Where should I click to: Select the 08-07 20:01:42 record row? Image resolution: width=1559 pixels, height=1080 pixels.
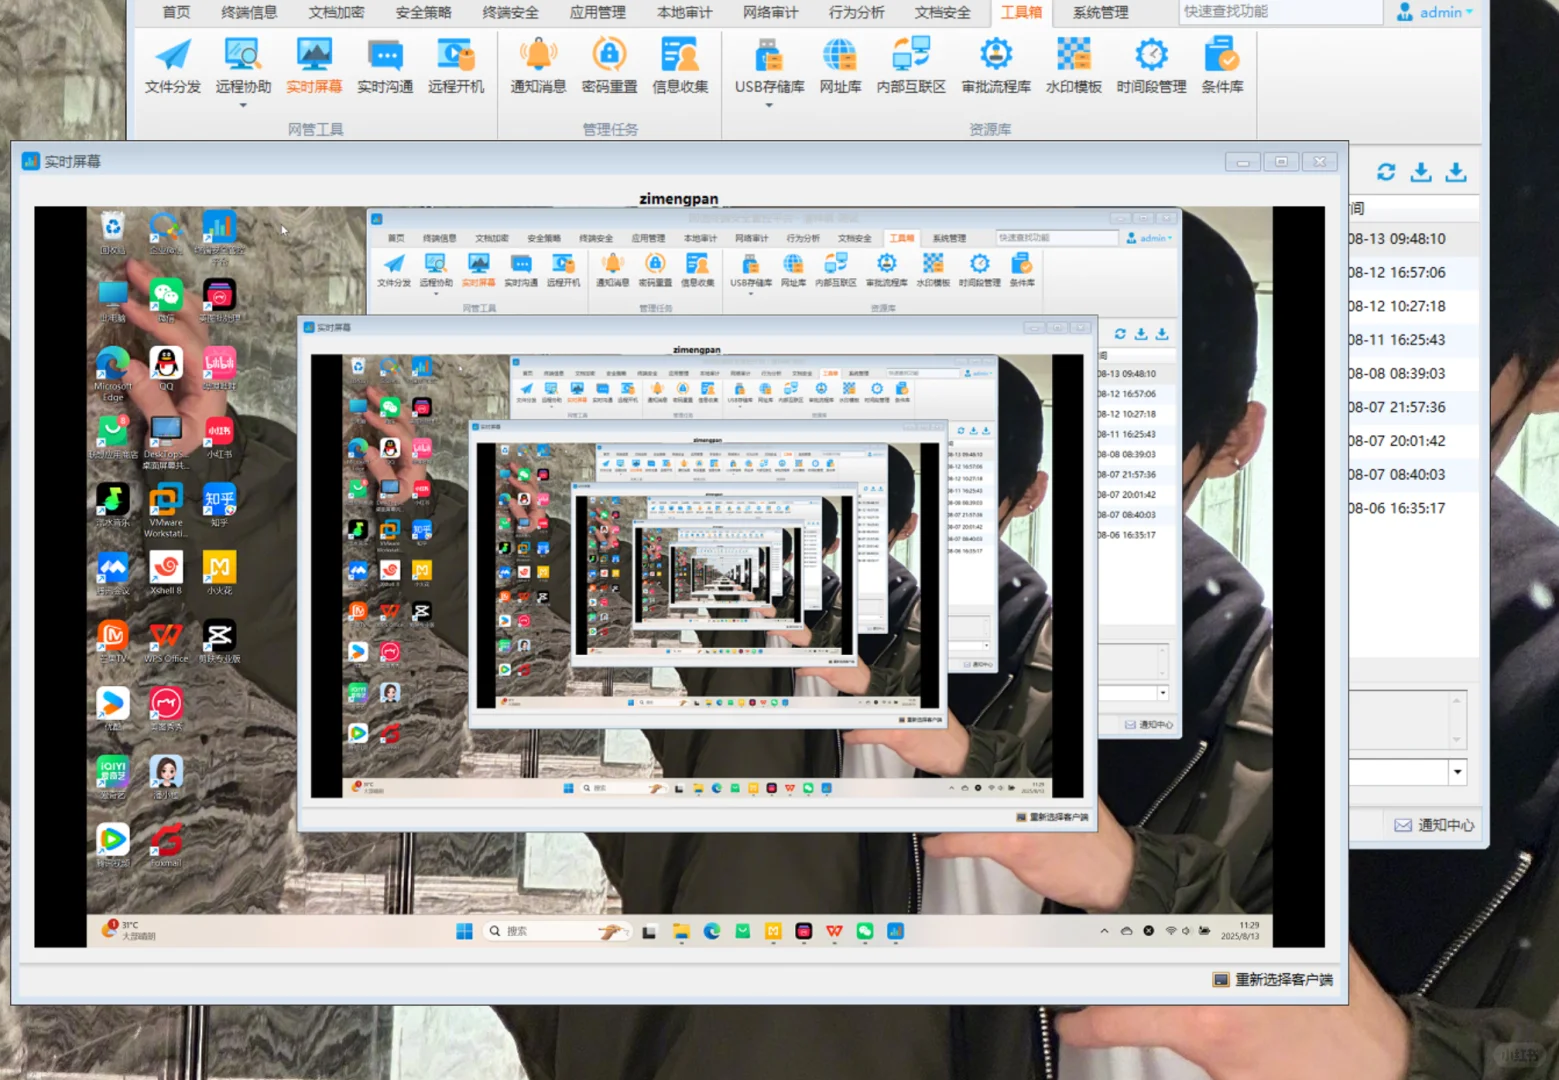(1413, 441)
